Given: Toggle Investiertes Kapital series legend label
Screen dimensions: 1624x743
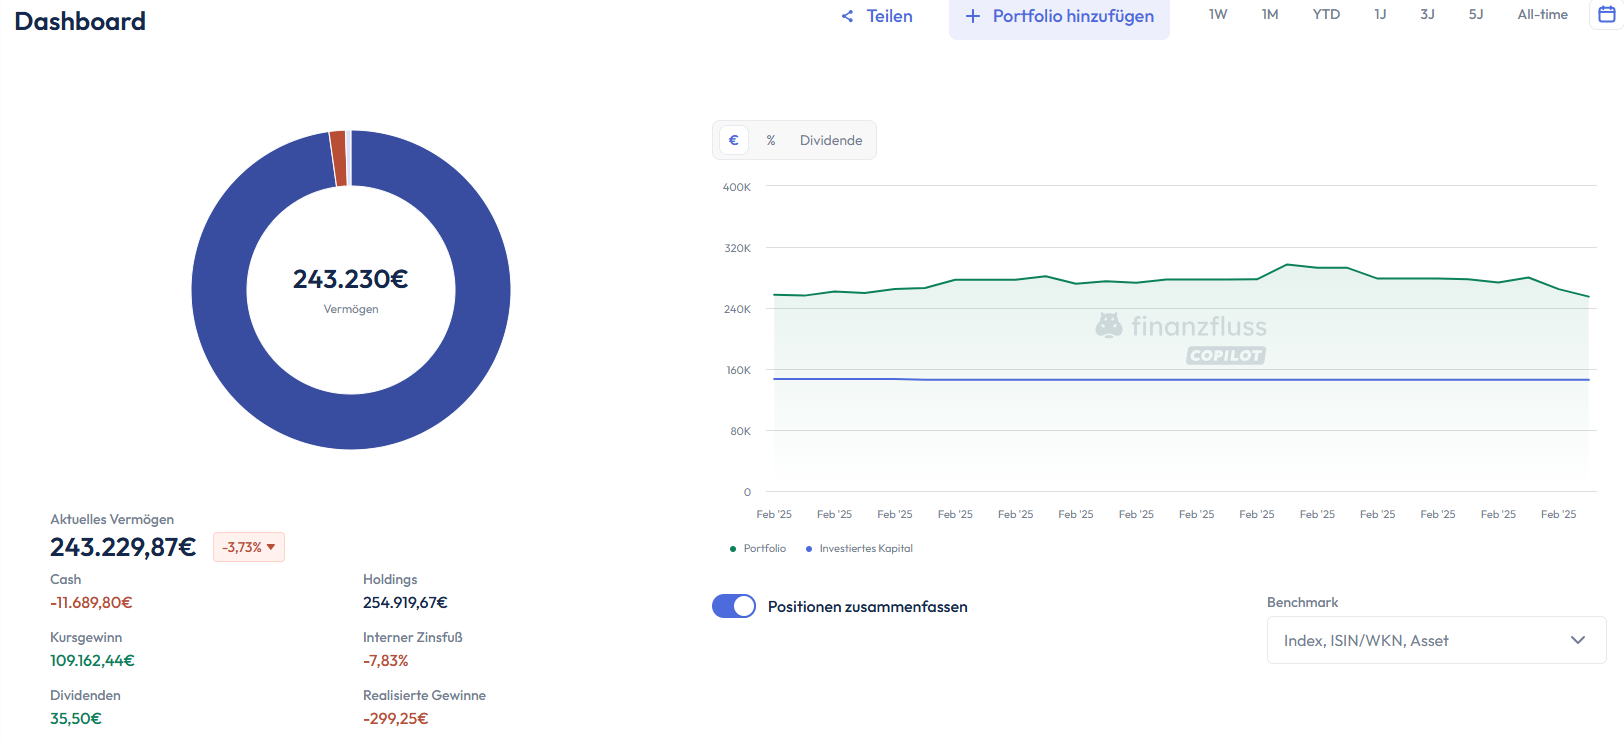Looking at the screenshot, I should pos(865,549).
